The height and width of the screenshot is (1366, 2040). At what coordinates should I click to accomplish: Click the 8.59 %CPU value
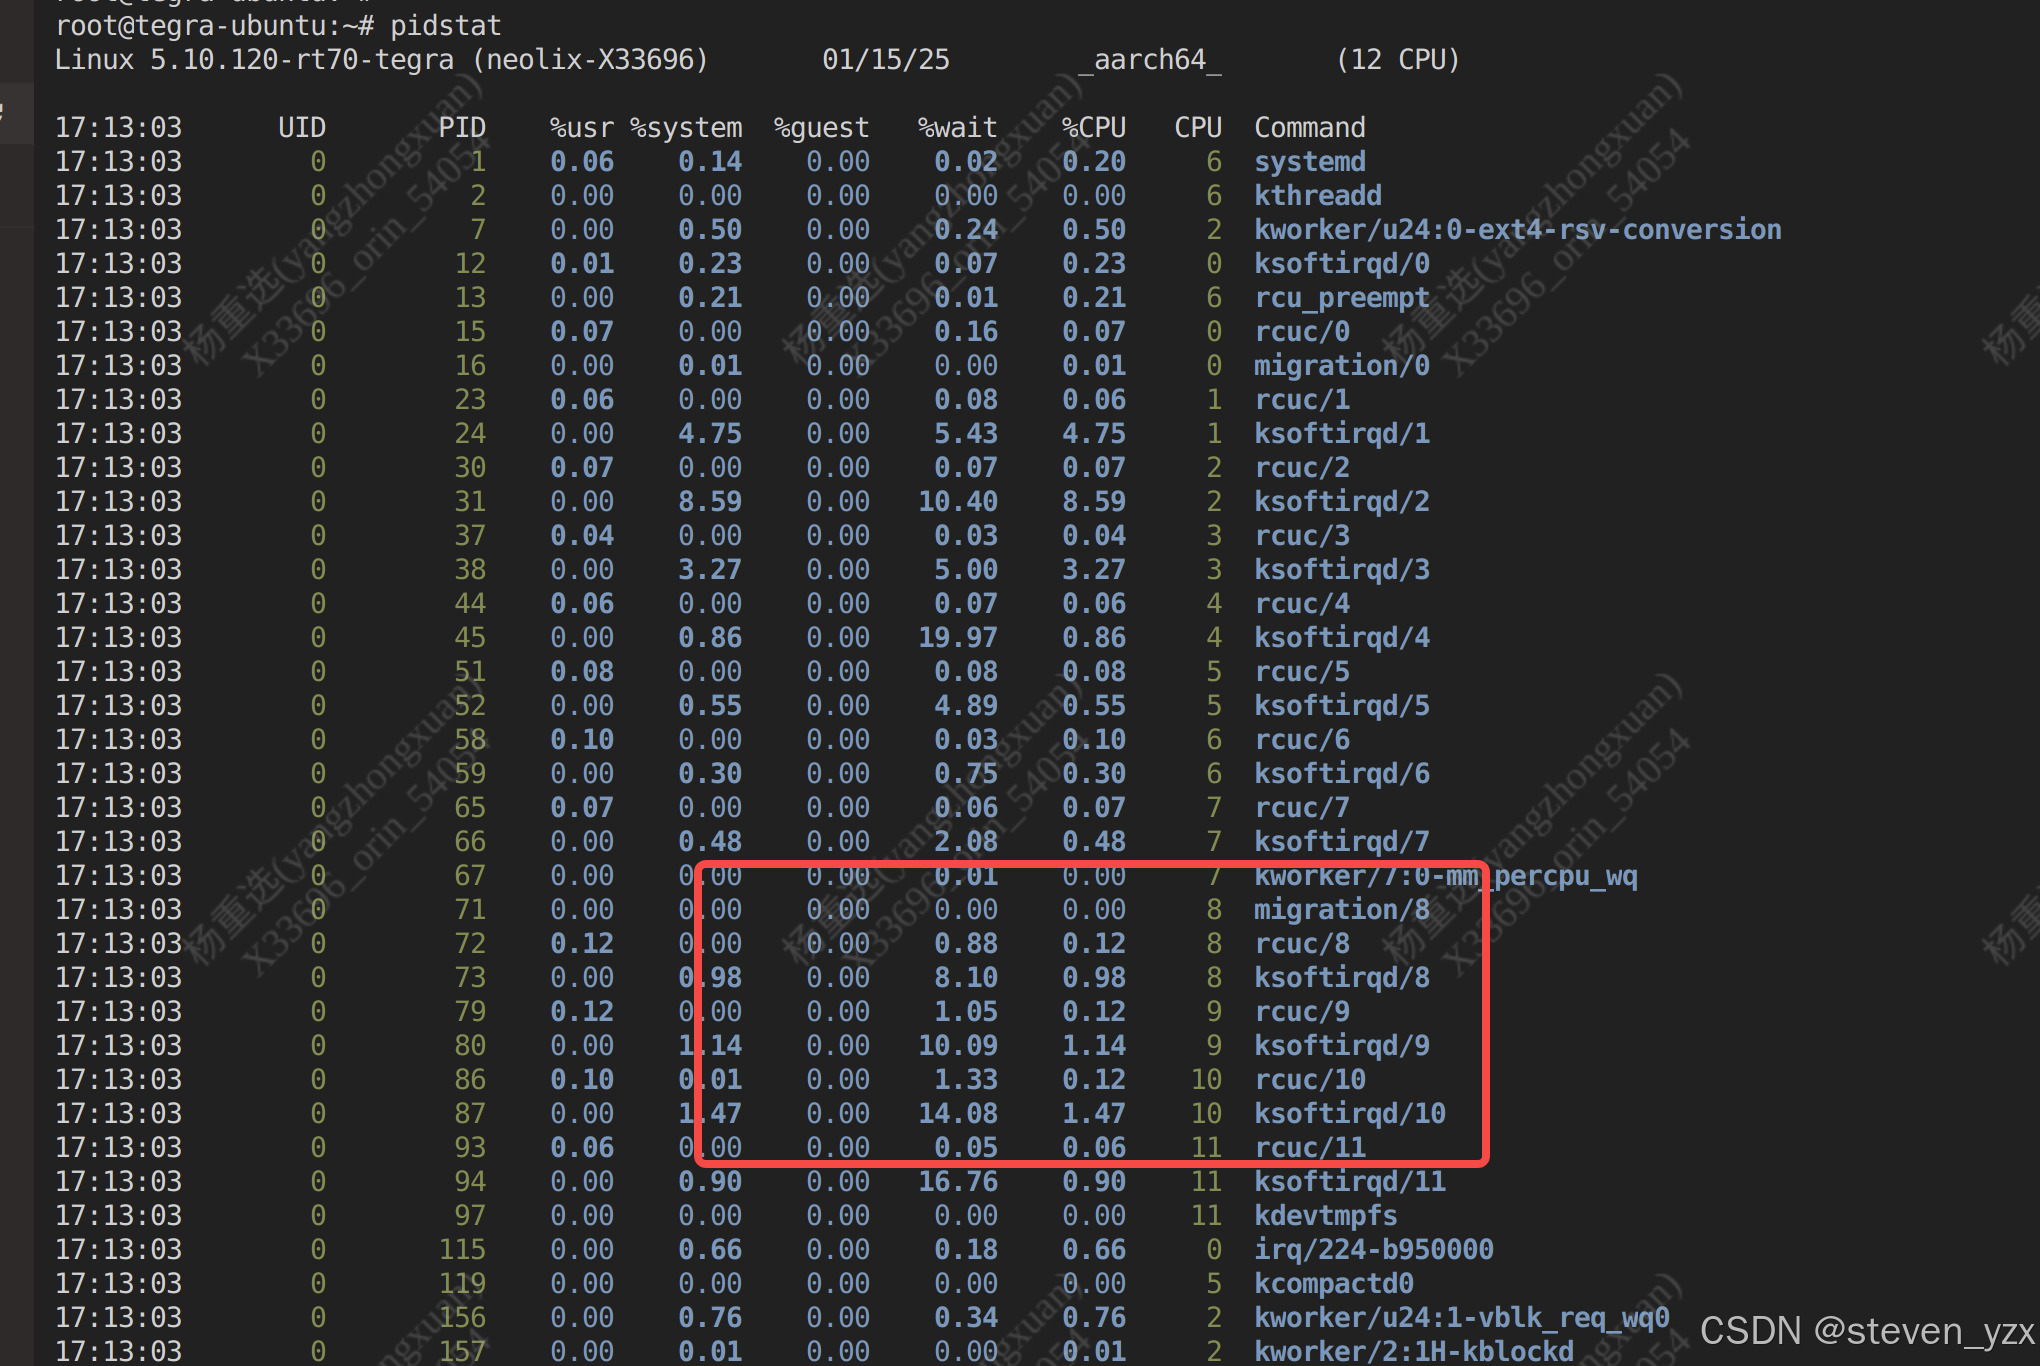pos(1093,502)
